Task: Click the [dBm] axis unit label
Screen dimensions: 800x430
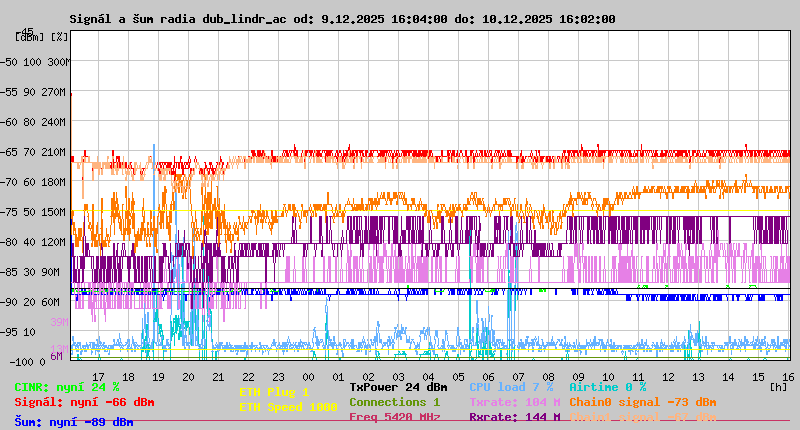Action: (29, 37)
